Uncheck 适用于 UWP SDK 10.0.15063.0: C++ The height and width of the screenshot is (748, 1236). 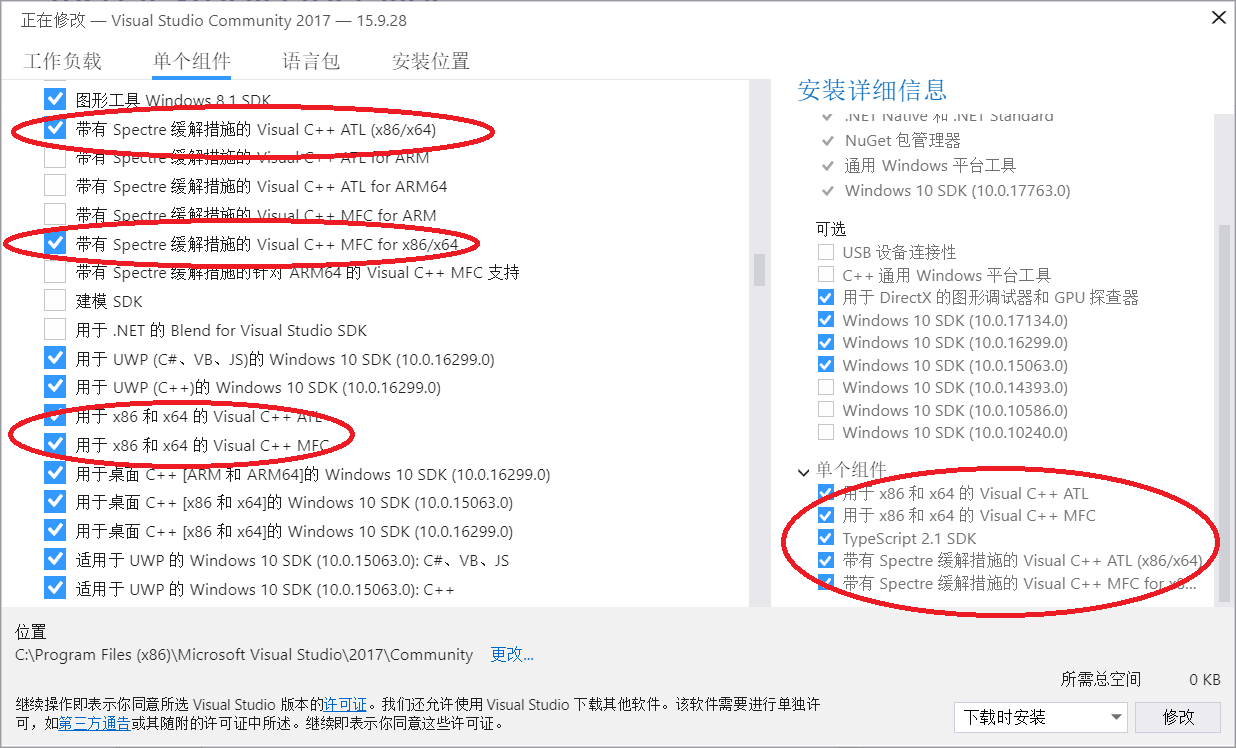pyautogui.click(x=55, y=589)
